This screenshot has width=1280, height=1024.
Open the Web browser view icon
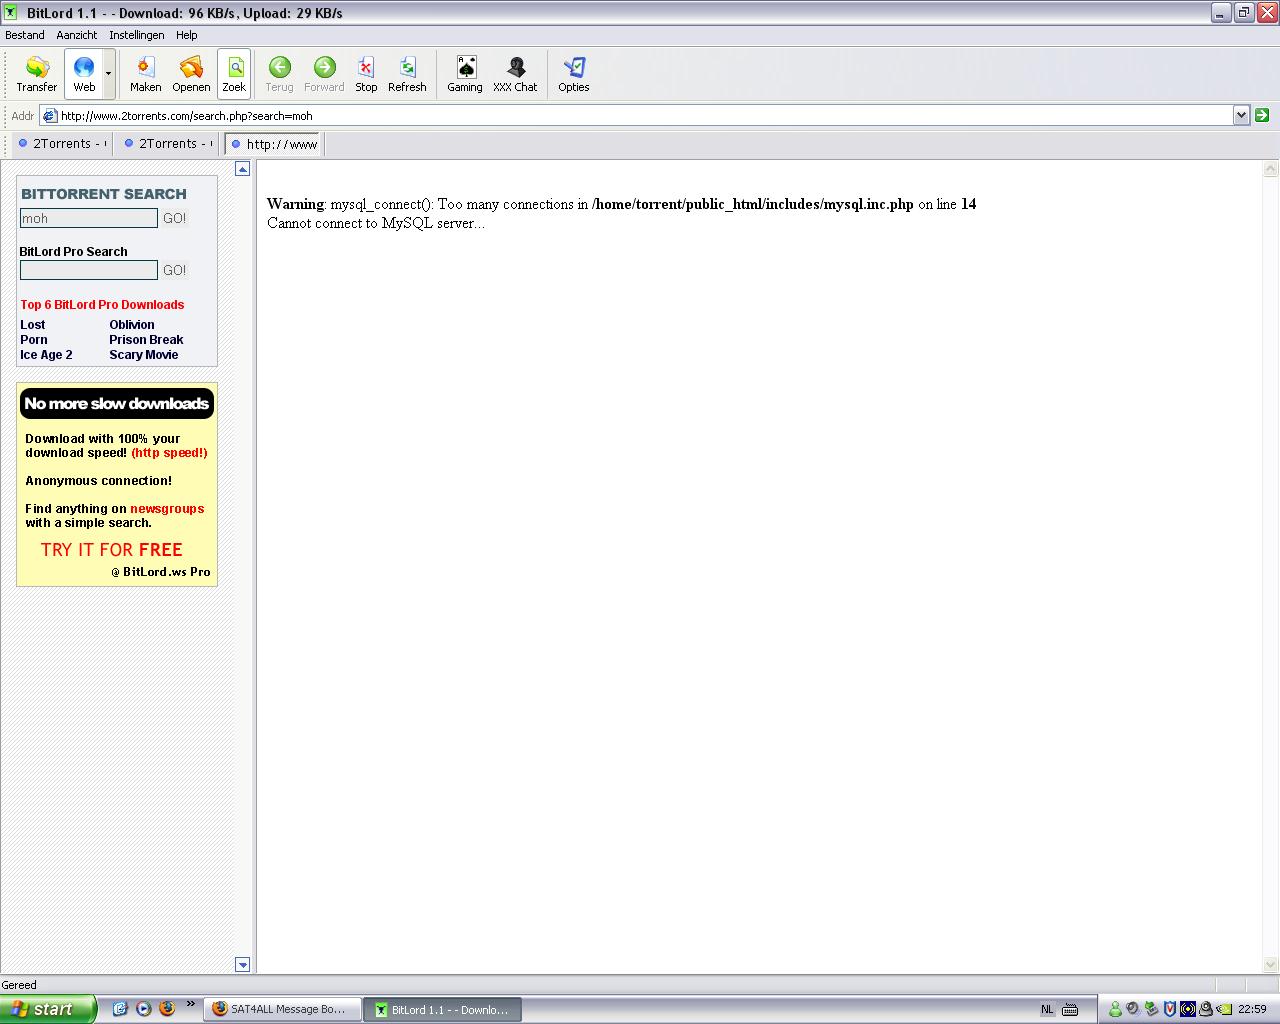click(84, 74)
